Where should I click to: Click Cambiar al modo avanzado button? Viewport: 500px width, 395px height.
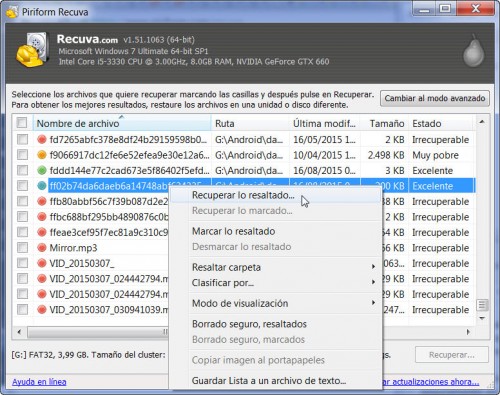click(435, 98)
